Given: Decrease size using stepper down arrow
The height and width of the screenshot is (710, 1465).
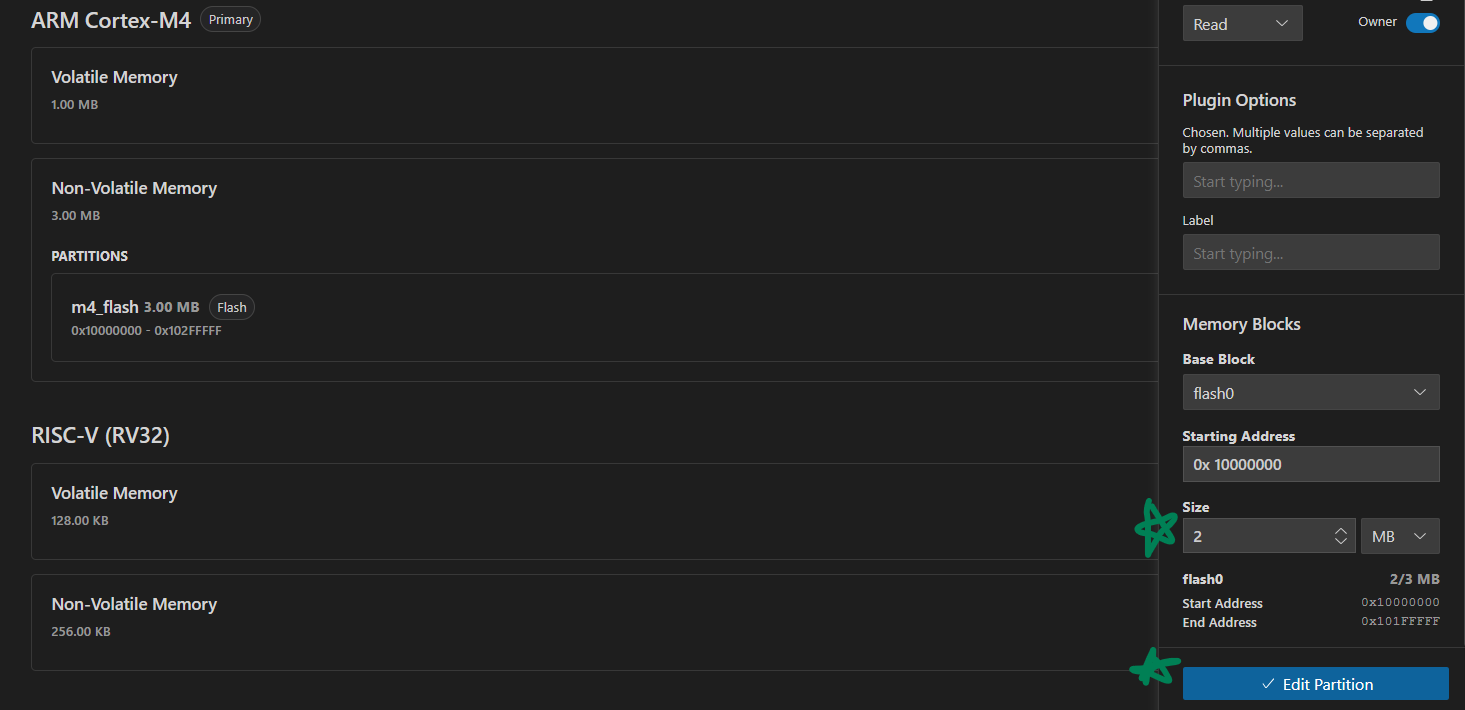Looking at the screenshot, I should [1340, 541].
